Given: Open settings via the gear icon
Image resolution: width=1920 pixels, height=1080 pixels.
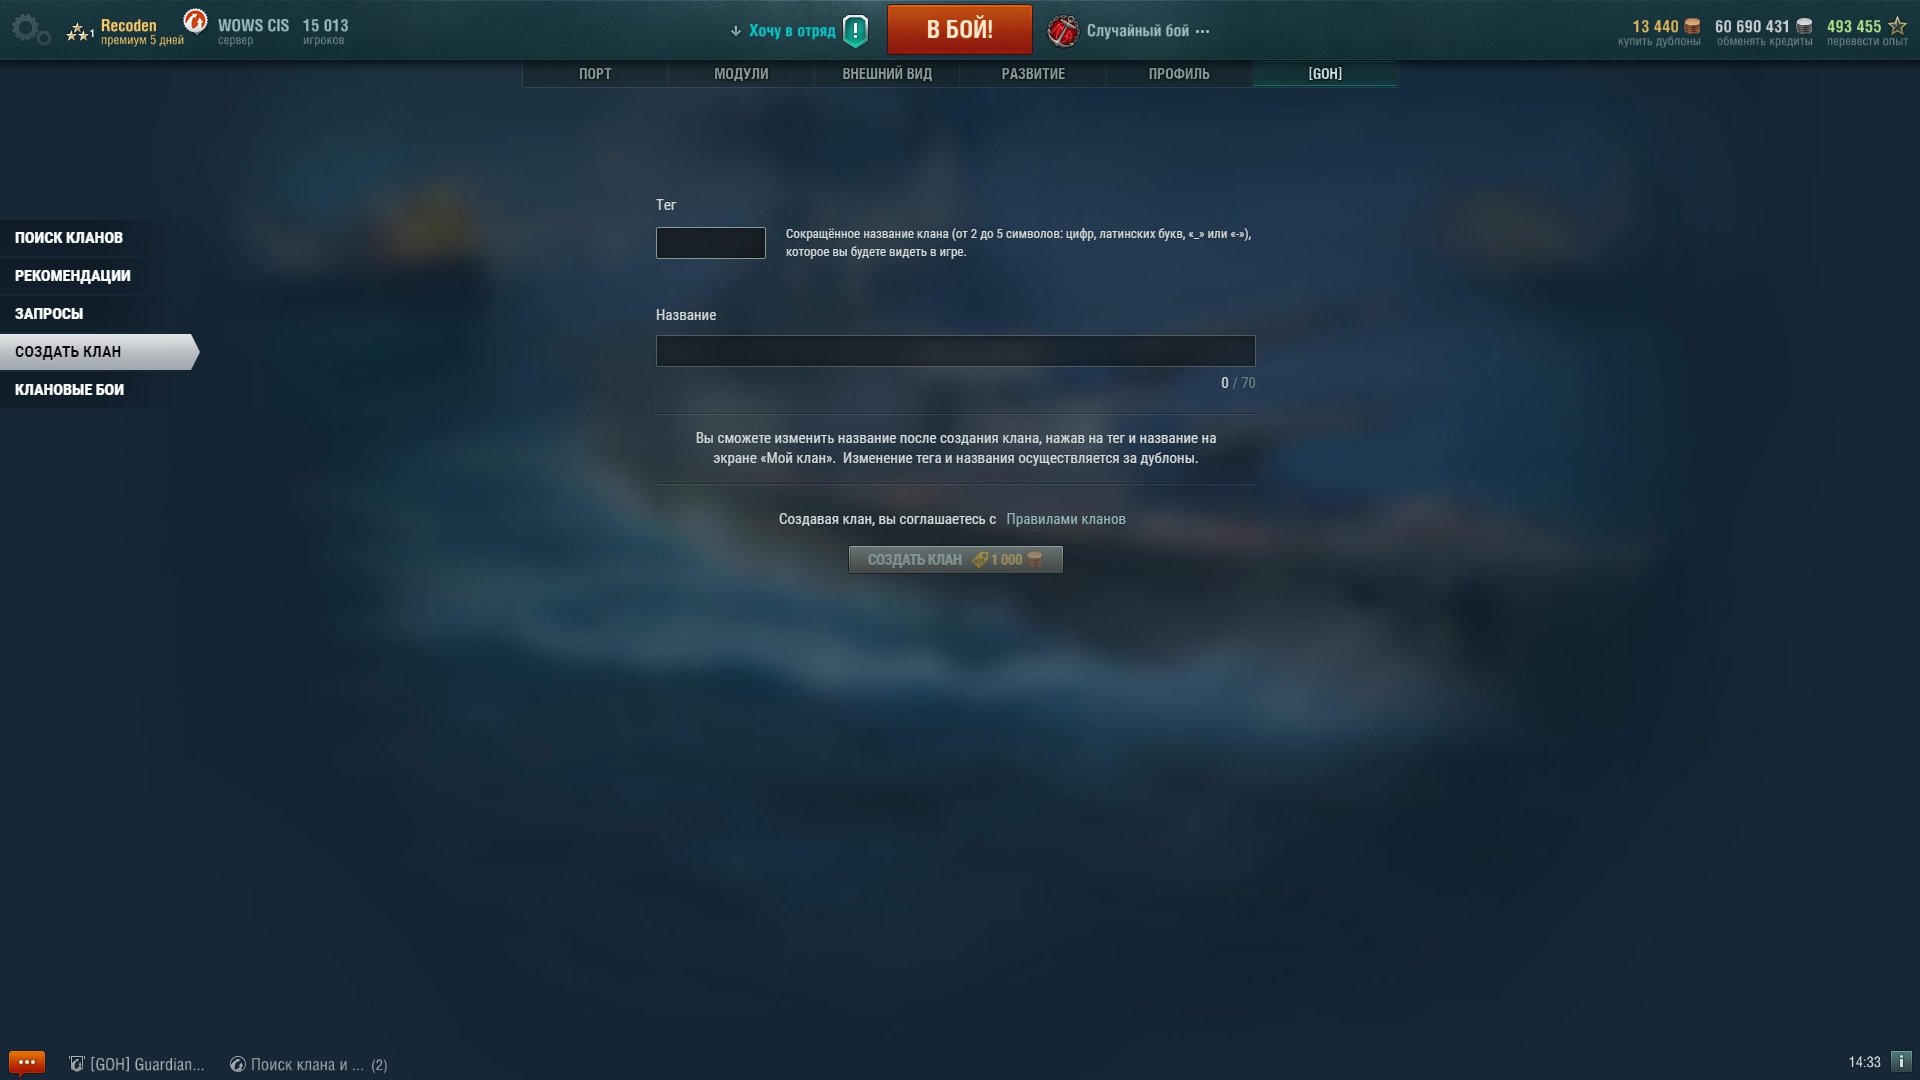Looking at the screenshot, I should point(30,29).
